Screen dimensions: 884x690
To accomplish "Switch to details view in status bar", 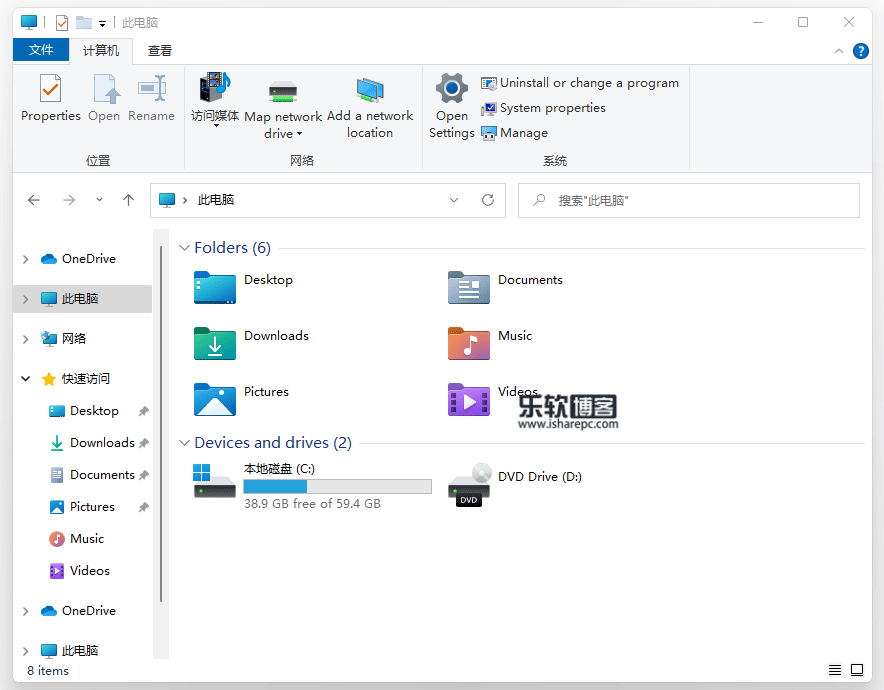I will coord(835,670).
